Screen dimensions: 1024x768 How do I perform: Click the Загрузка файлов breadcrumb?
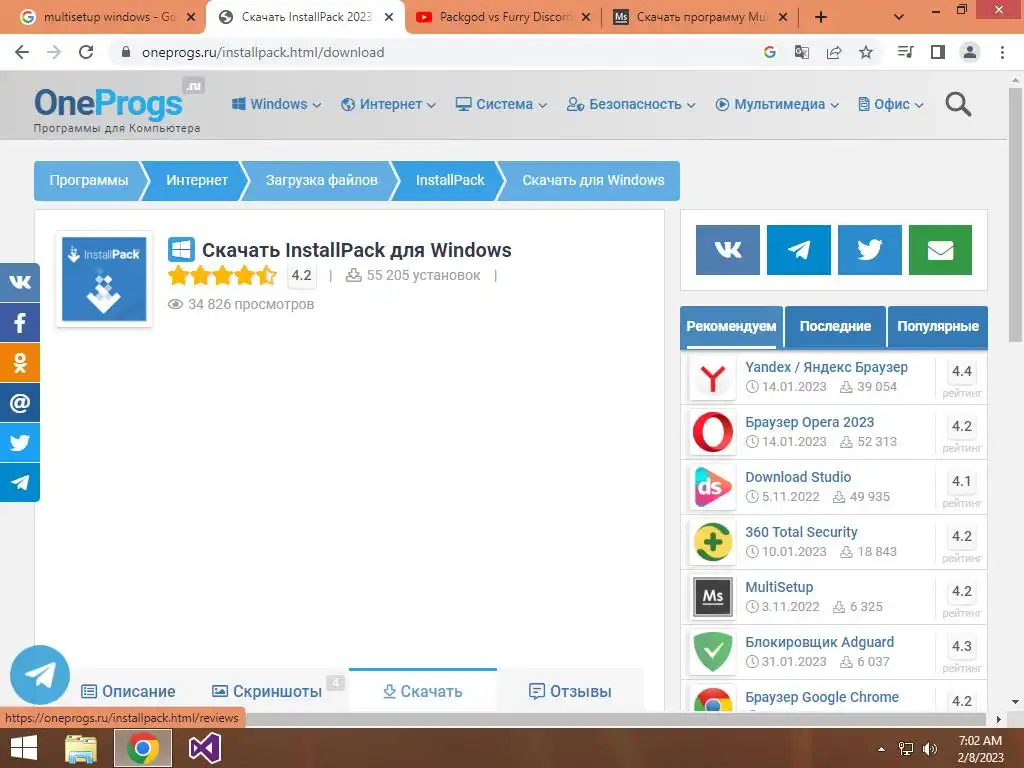[321, 180]
